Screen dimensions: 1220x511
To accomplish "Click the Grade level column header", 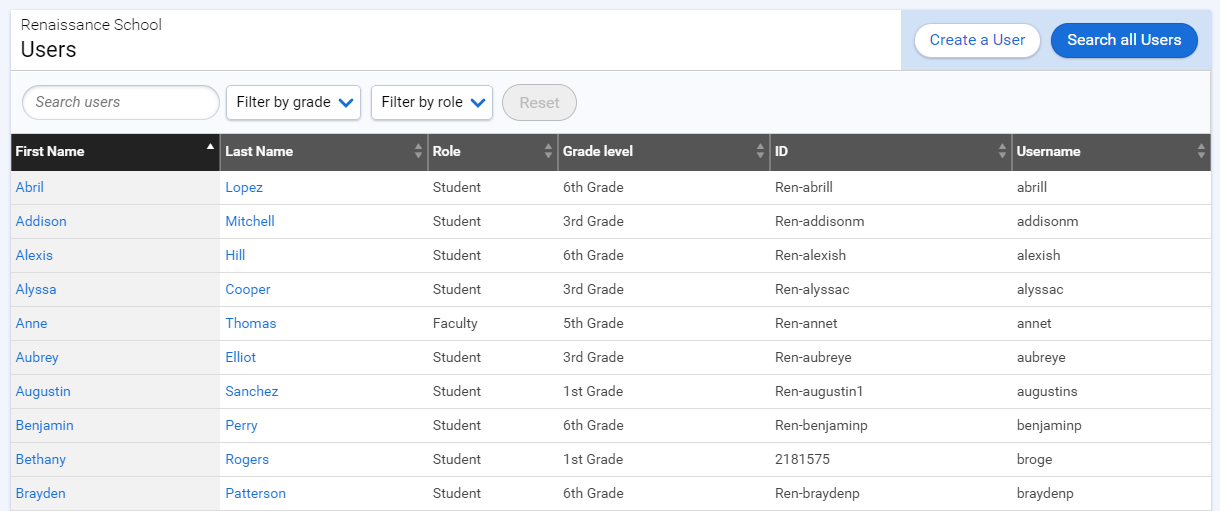I will point(664,152).
